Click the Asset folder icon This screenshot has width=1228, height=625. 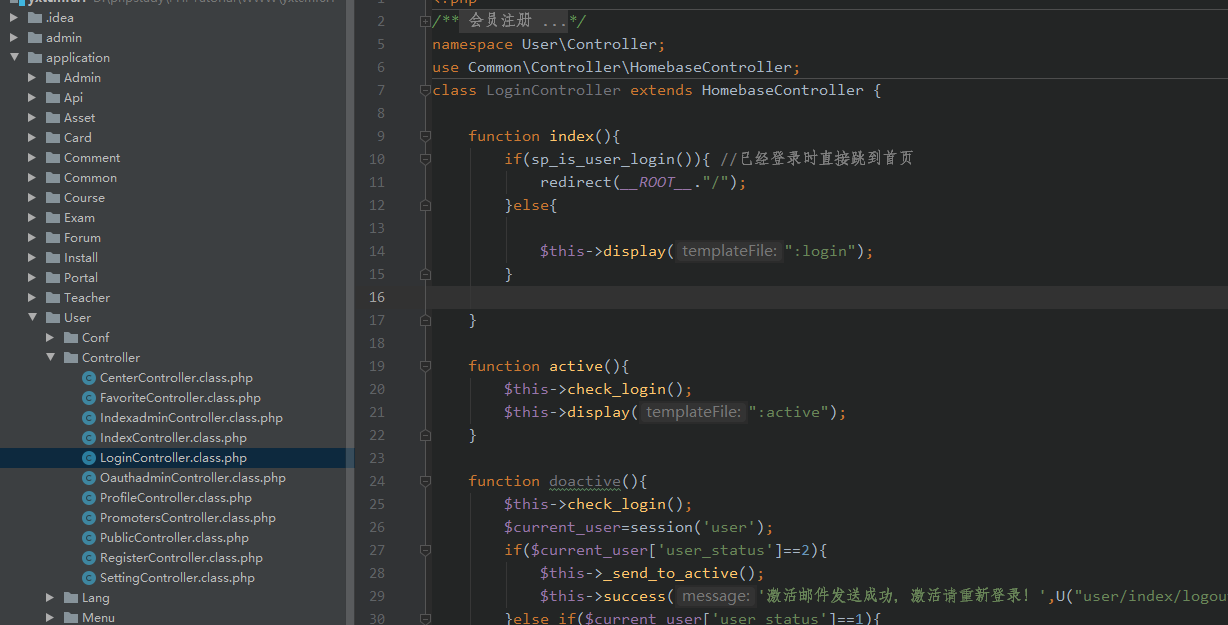[x=53, y=118]
